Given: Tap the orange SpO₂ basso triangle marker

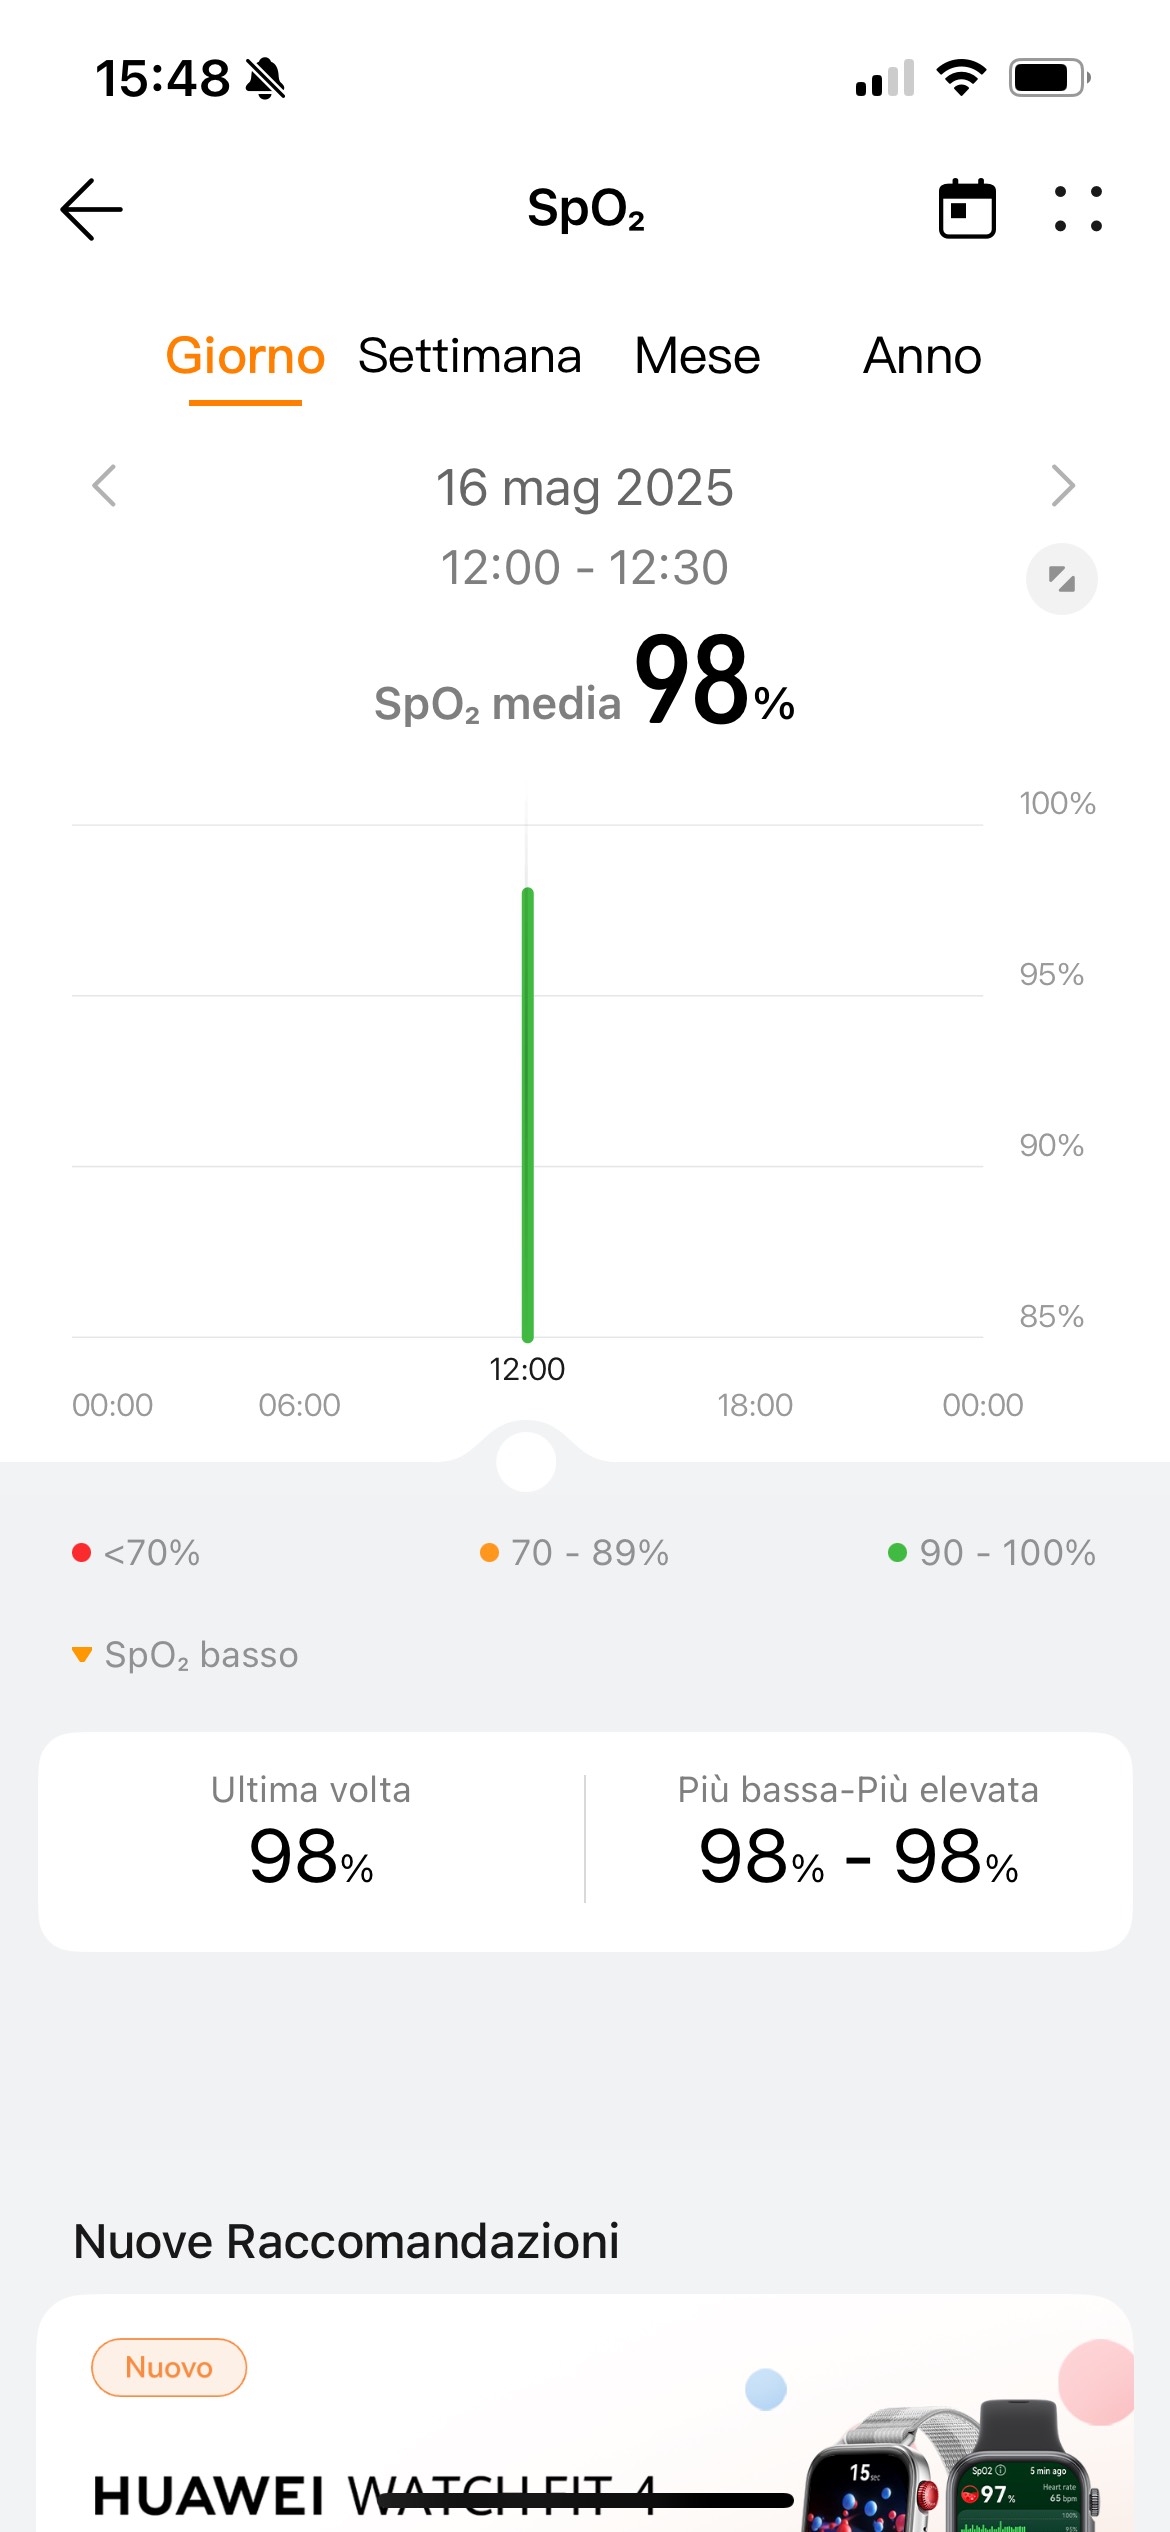Looking at the screenshot, I should pos(82,1654).
